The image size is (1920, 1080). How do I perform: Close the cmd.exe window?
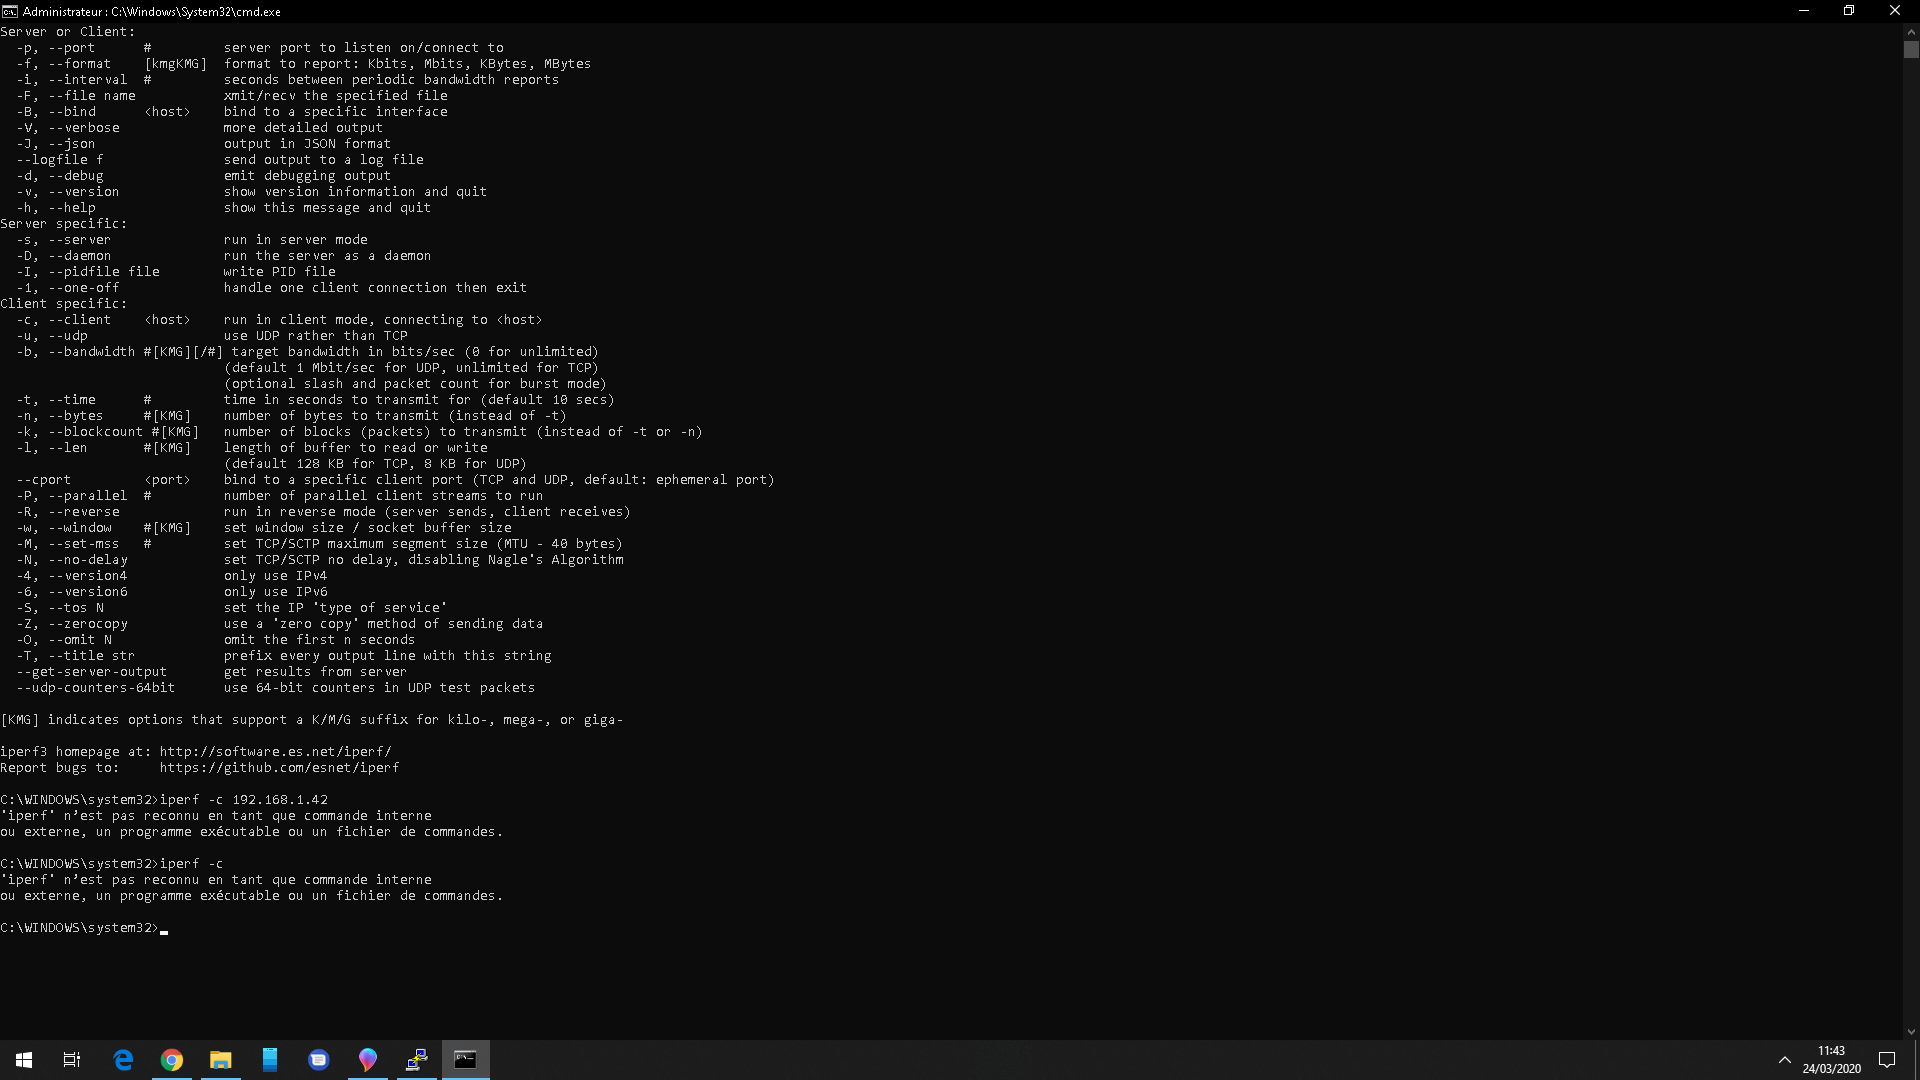[1895, 11]
